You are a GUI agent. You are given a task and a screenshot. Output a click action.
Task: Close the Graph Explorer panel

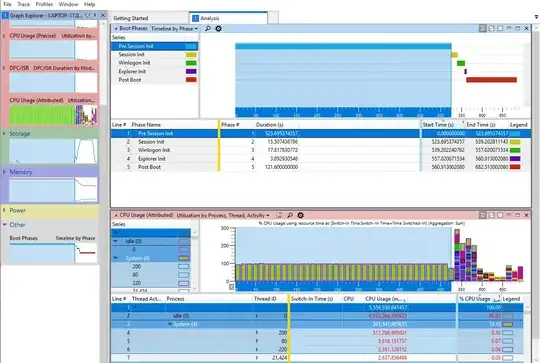click(x=103, y=15)
